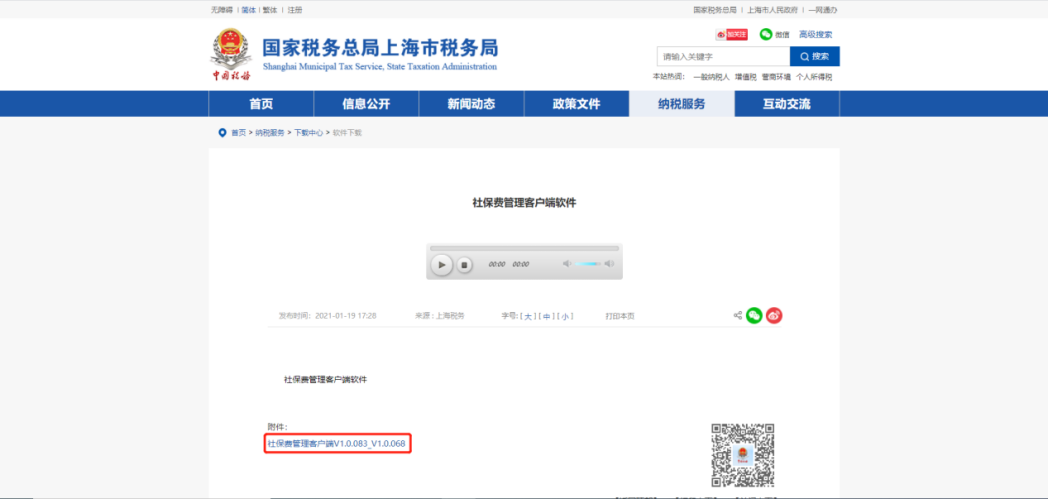Set font size to 小 (small)

566,316
